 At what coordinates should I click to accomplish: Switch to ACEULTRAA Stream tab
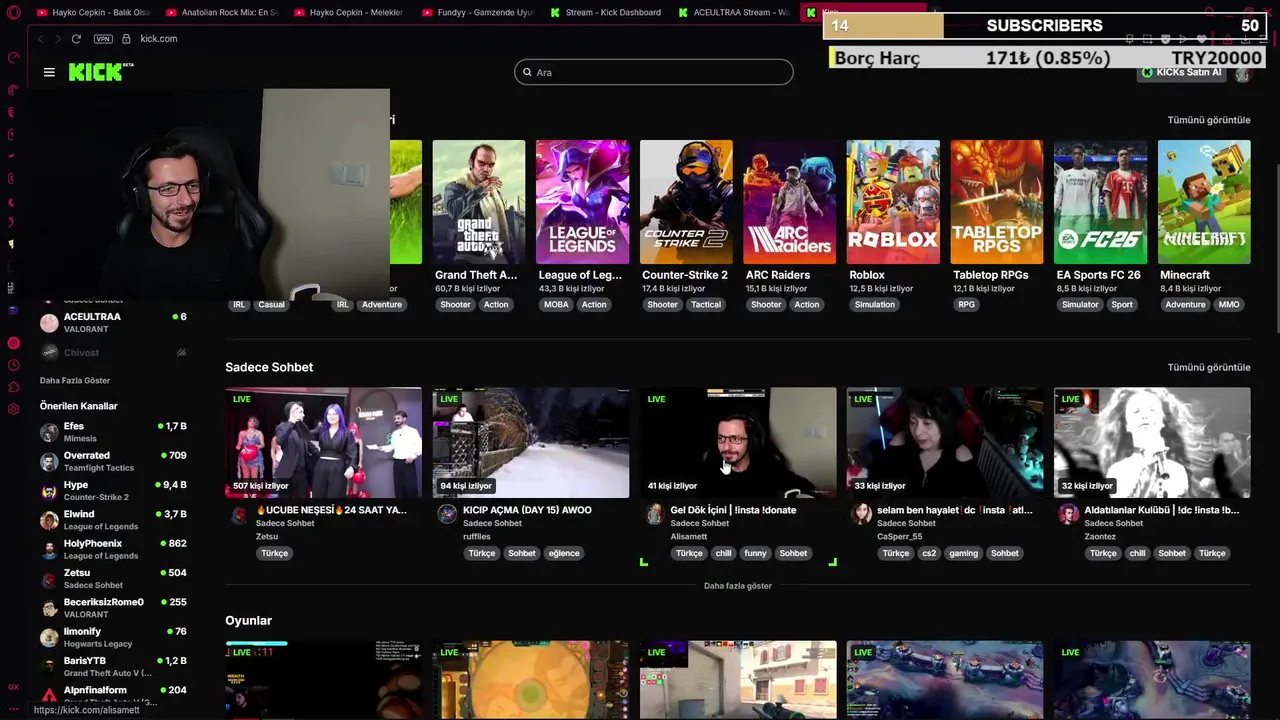[x=733, y=12]
